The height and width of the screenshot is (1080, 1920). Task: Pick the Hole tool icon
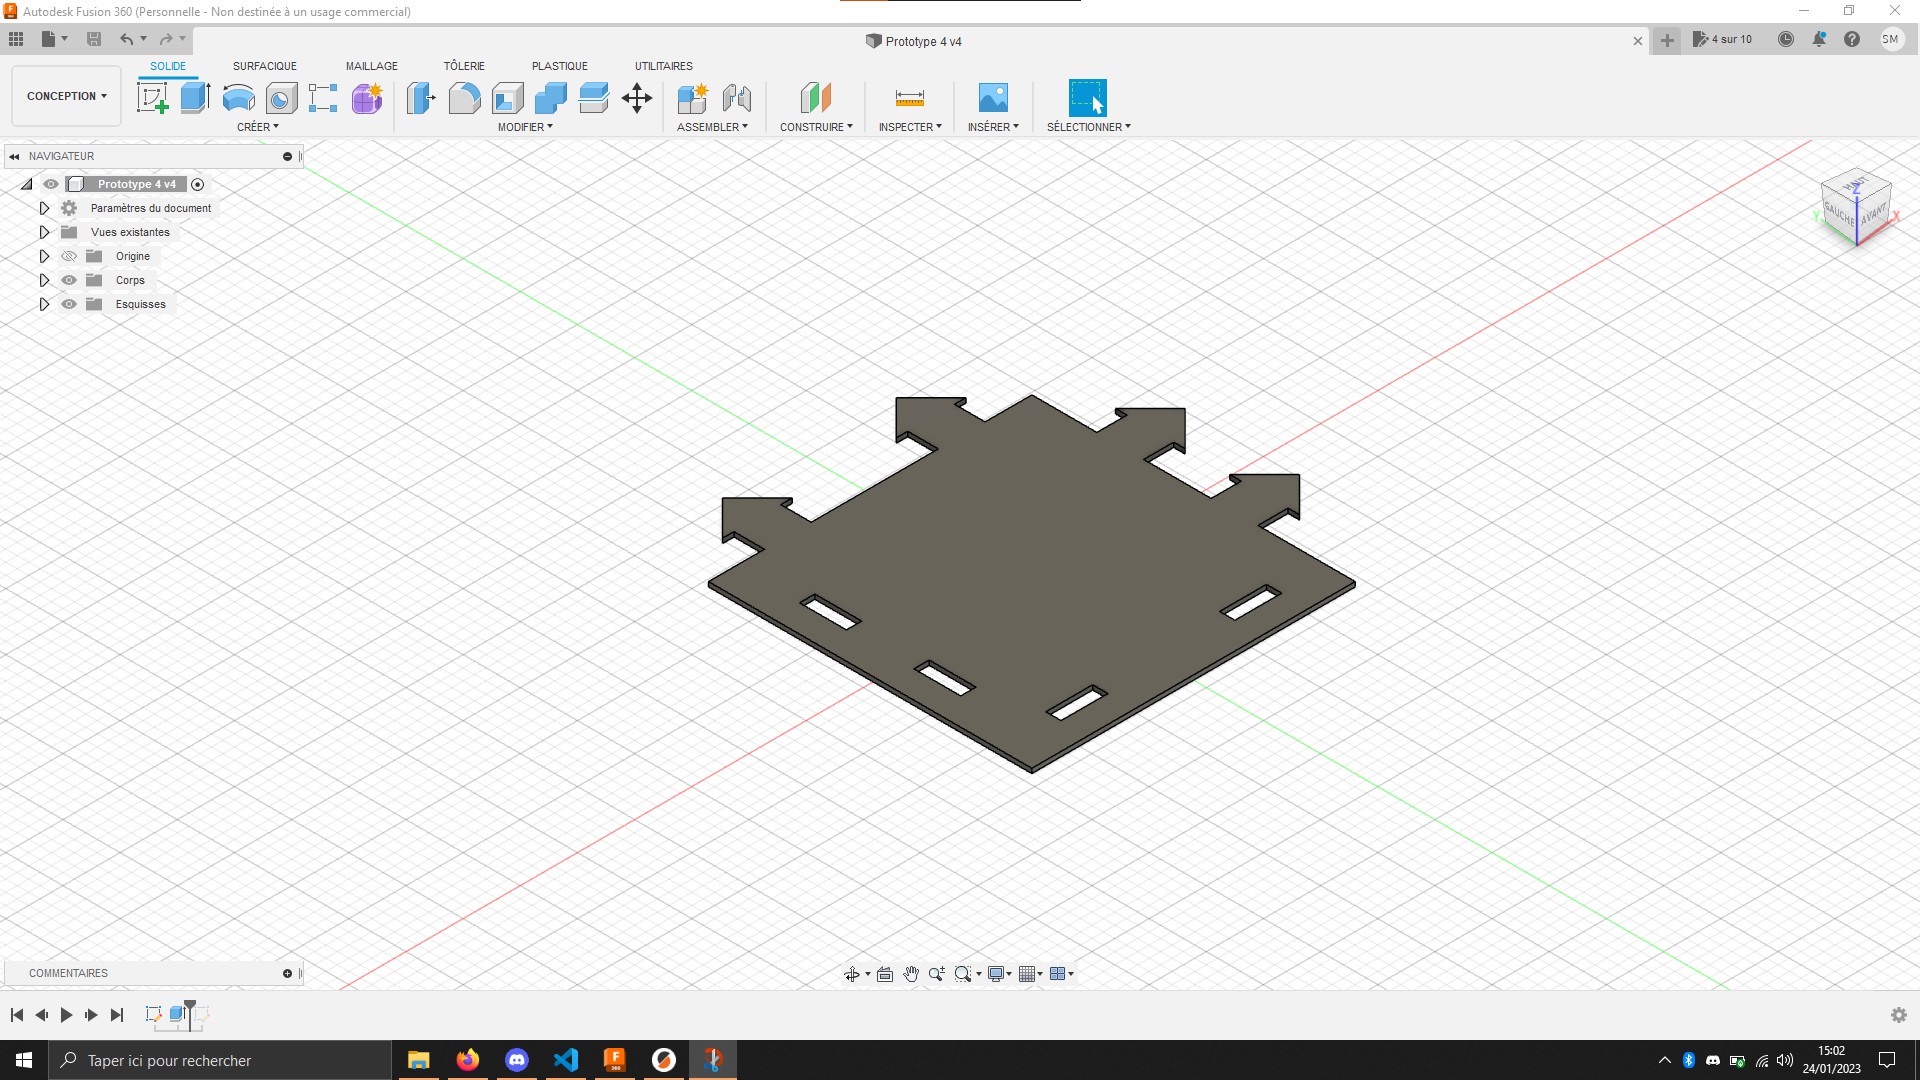(x=281, y=98)
